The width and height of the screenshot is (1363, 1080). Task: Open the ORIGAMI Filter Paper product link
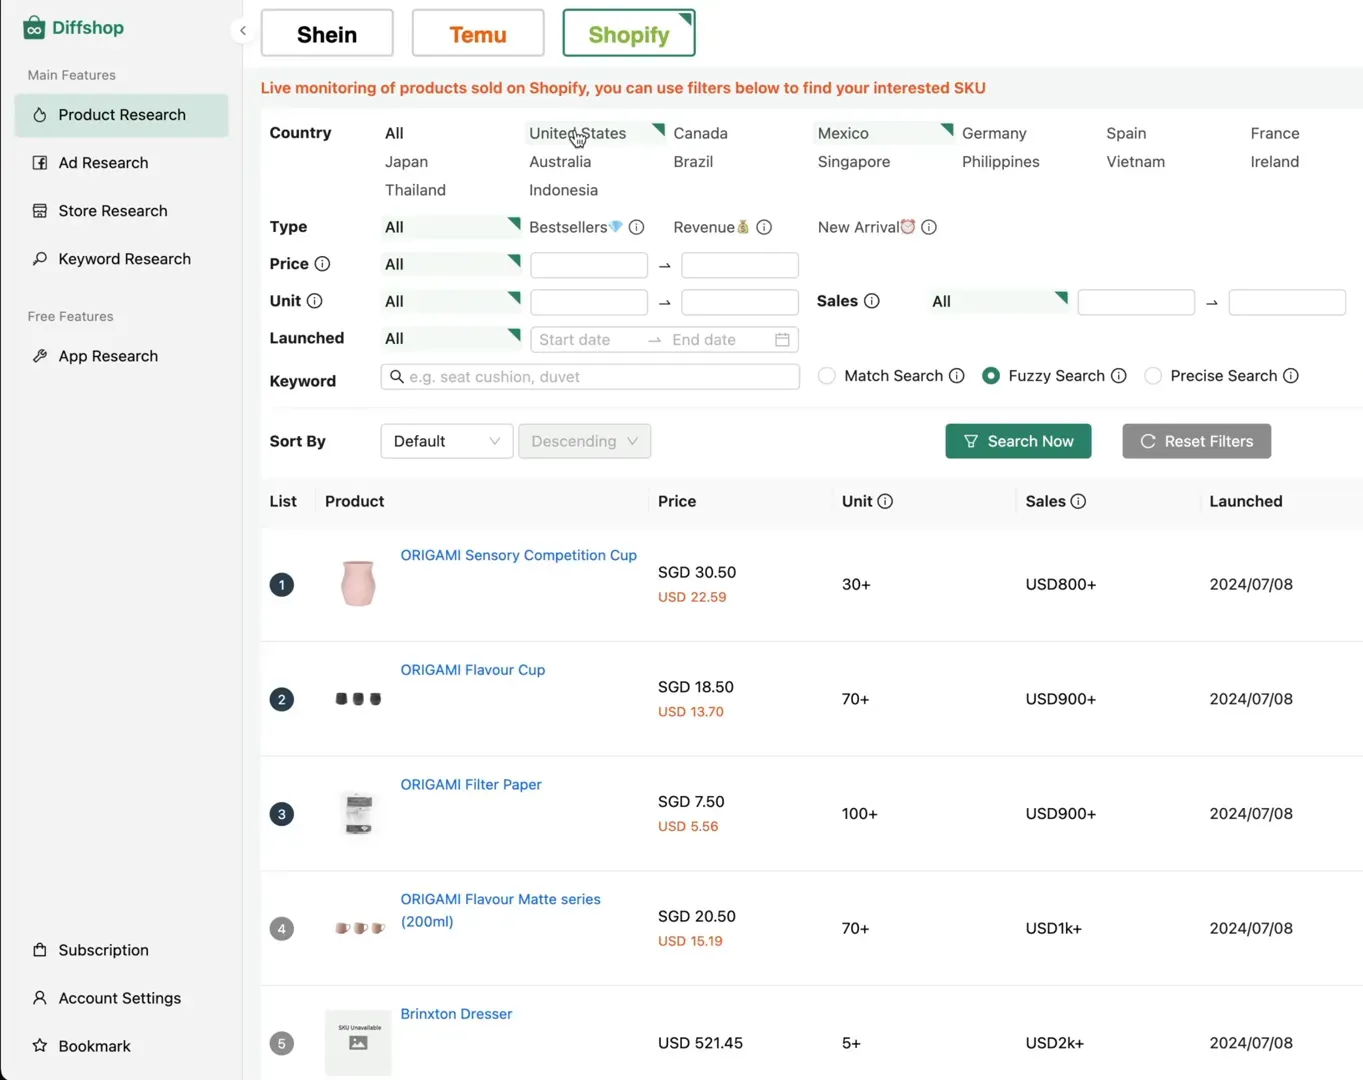pyautogui.click(x=471, y=785)
